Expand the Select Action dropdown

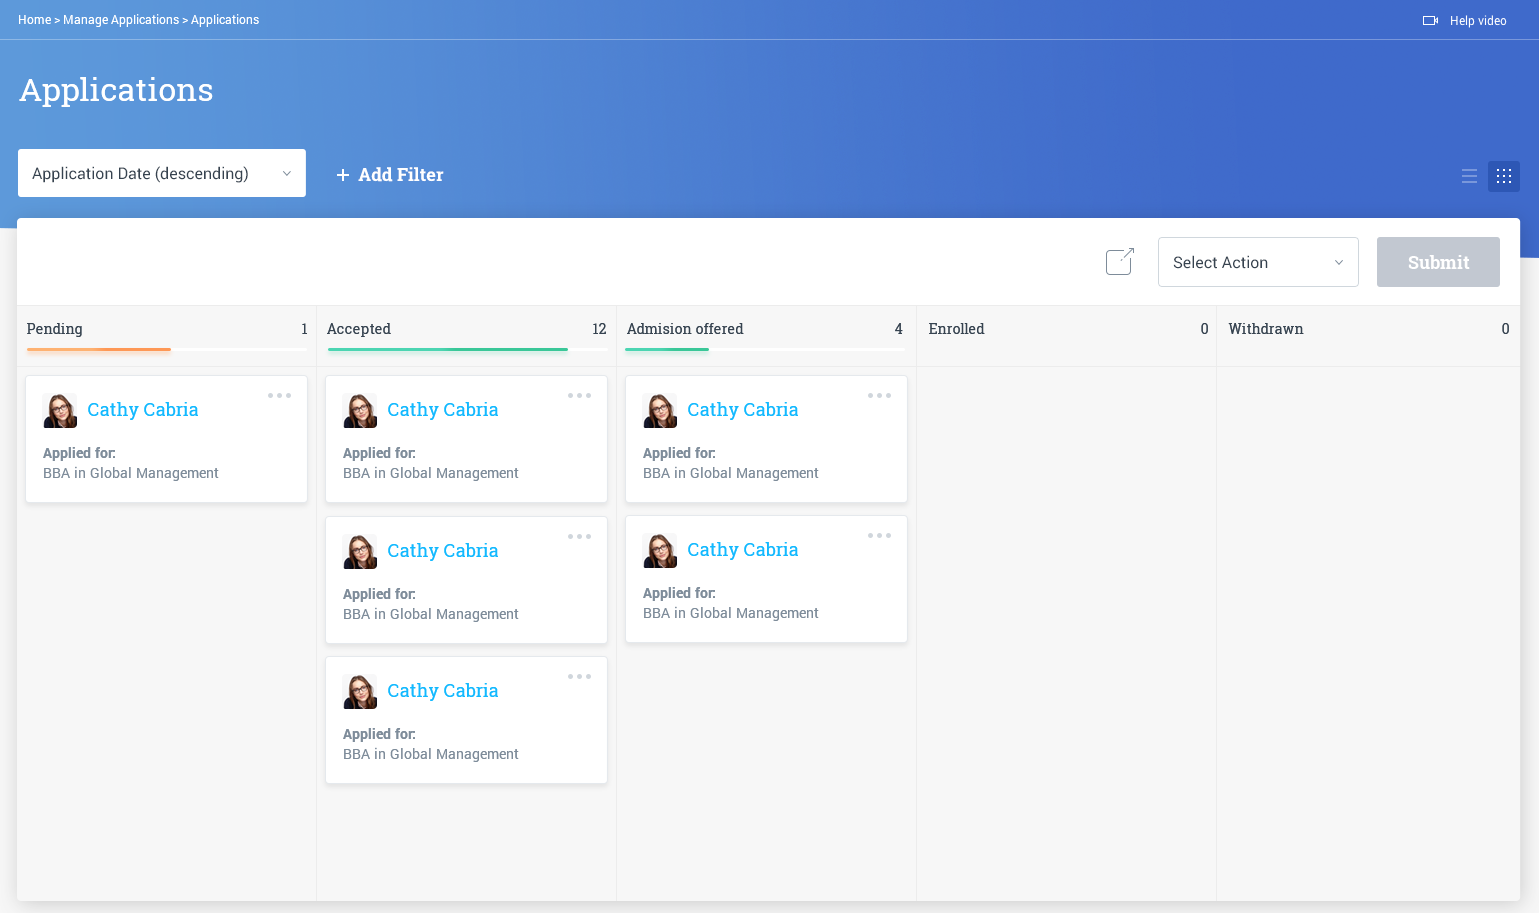[1258, 262]
